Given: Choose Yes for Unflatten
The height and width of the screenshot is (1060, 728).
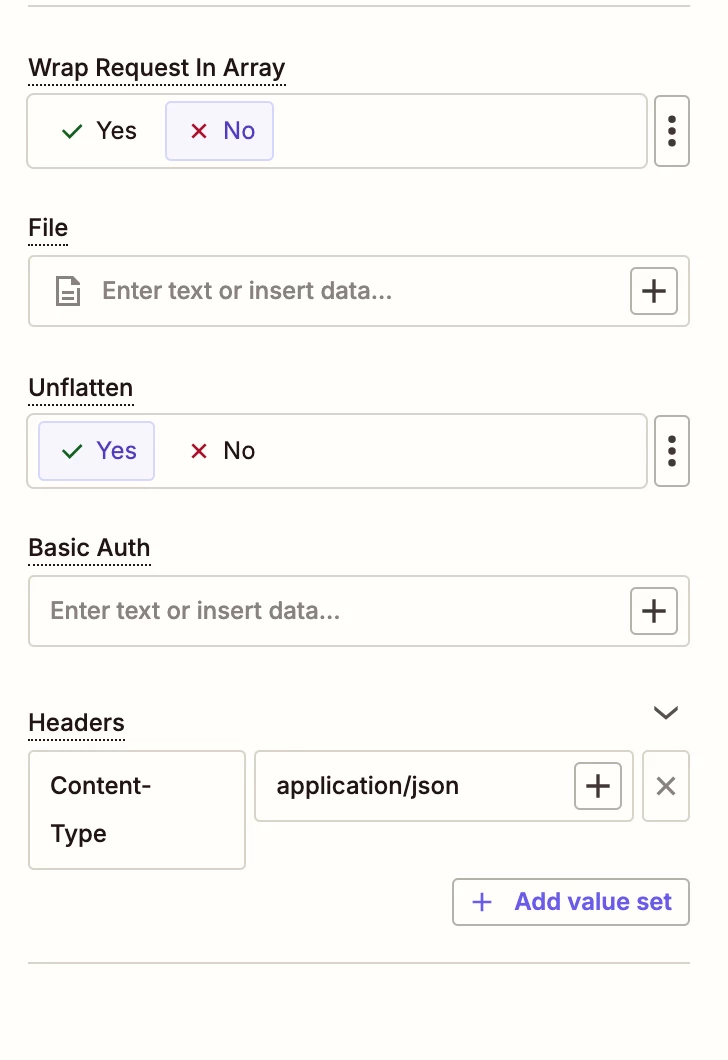Looking at the screenshot, I should [97, 451].
